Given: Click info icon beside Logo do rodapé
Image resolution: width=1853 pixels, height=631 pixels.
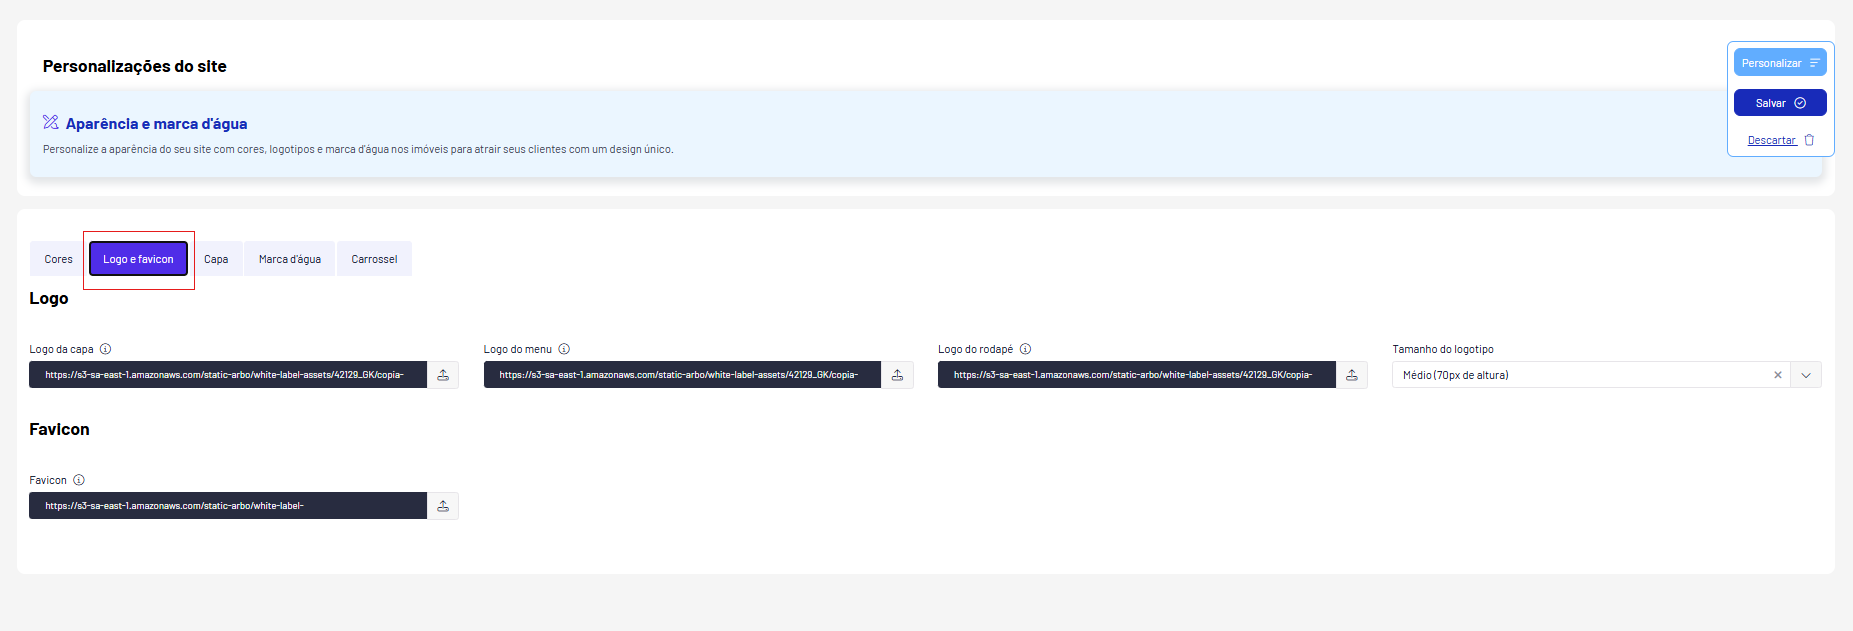Looking at the screenshot, I should (x=1025, y=349).
